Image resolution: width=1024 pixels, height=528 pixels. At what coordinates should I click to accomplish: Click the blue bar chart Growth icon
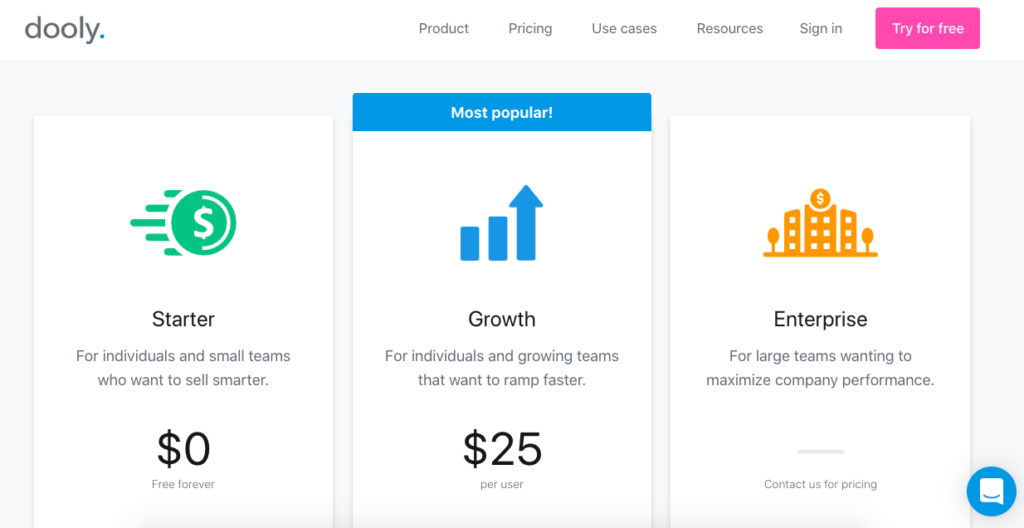pyautogui.click(x=502, y=223)
